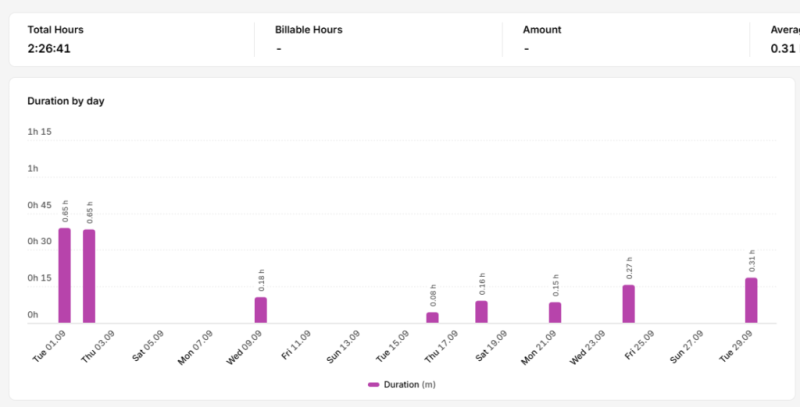
Task: Click the bar labeled 0.16 h
Action: 481,312
